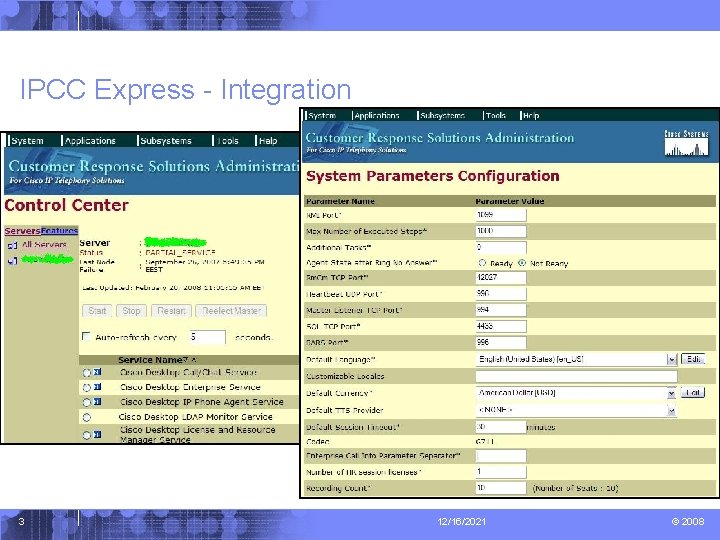Open Tools menu in System Parameters window
The height and width of the screenshot is (540, 720).
pos(495,115)
